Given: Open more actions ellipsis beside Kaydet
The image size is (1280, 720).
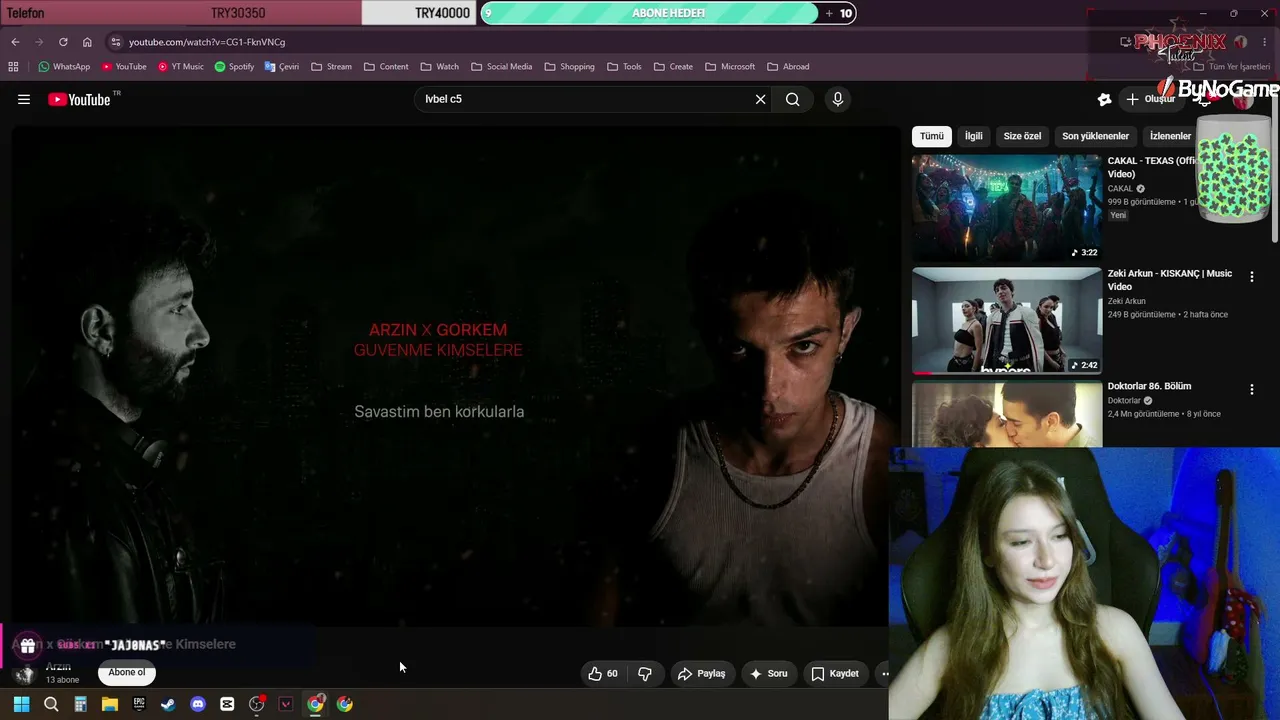Looking at the screenshot, I should coord(884,674).
